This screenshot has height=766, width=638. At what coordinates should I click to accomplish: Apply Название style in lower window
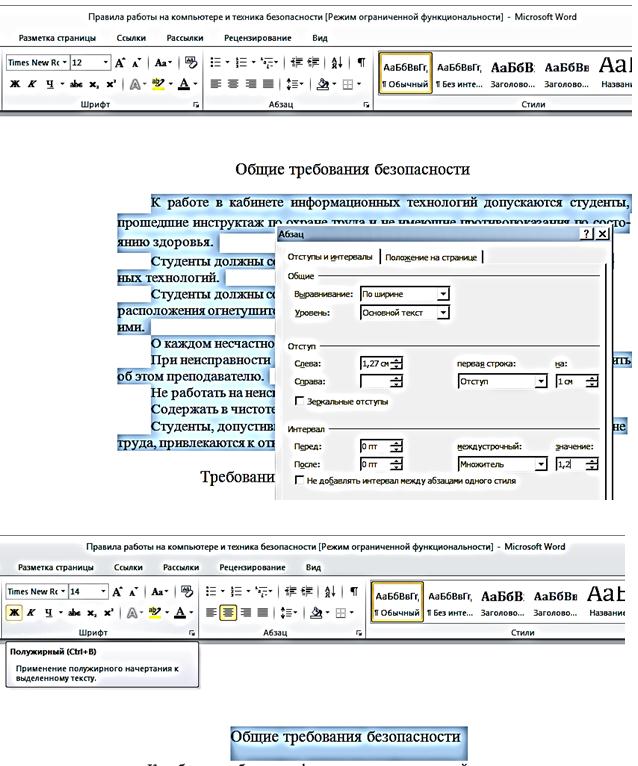606,602
